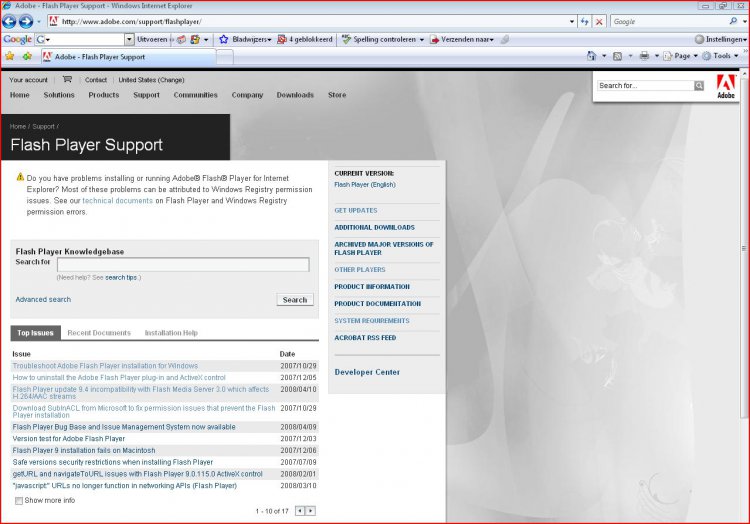Click the Google logo in the toolbar

(x=17, y=39)
